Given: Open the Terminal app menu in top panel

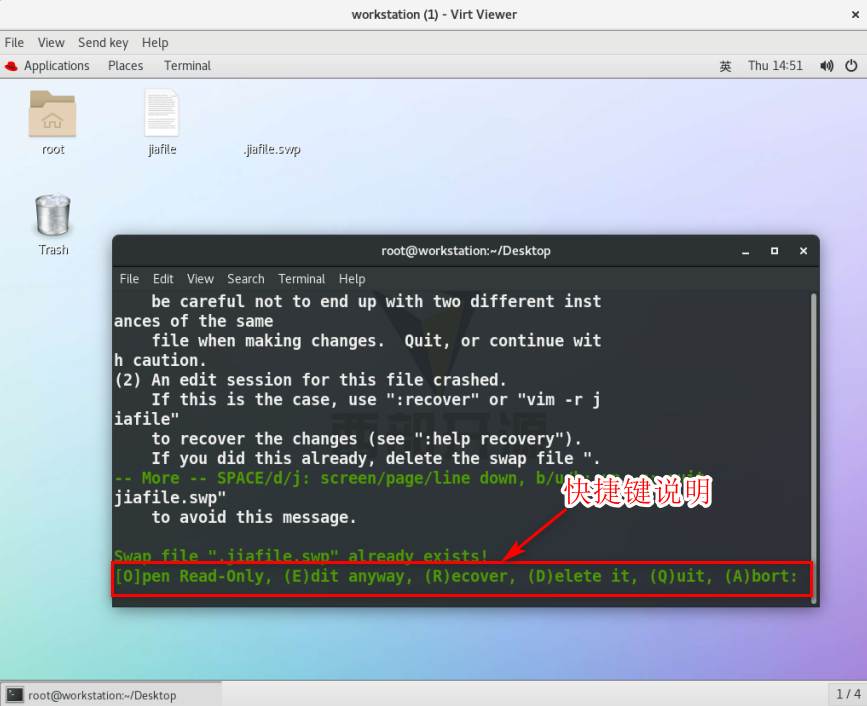Looking at the screenshot, I should click(187, 66).
